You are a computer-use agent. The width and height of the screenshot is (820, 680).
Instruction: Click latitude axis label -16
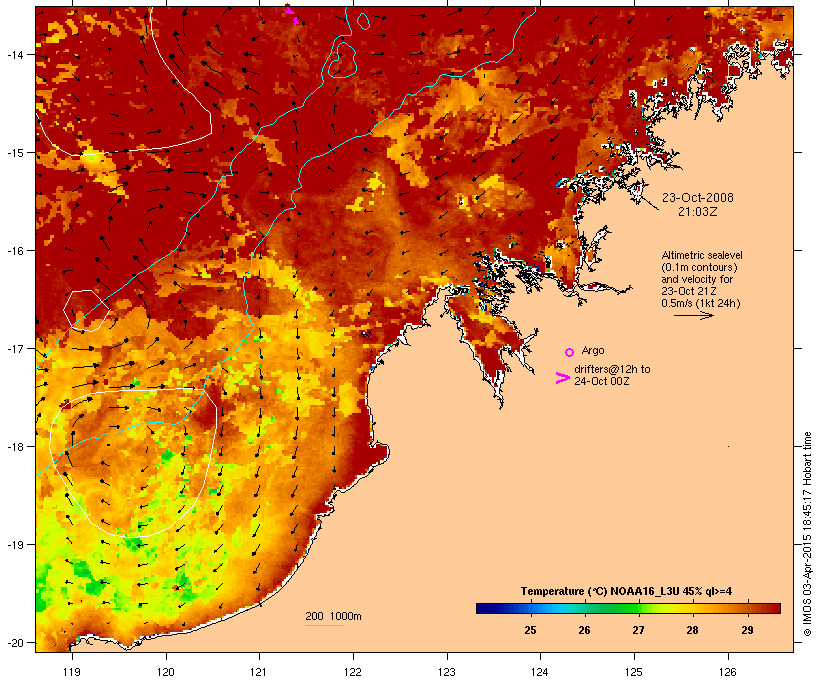coord(15,251)
